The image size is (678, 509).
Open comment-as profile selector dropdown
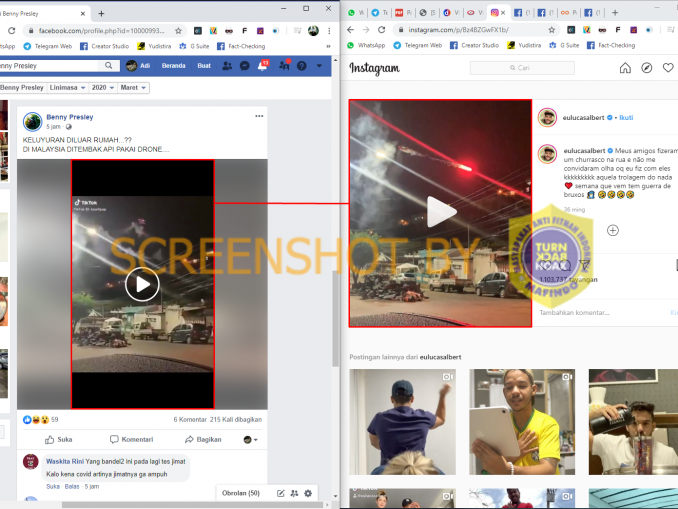pos(250,440)
